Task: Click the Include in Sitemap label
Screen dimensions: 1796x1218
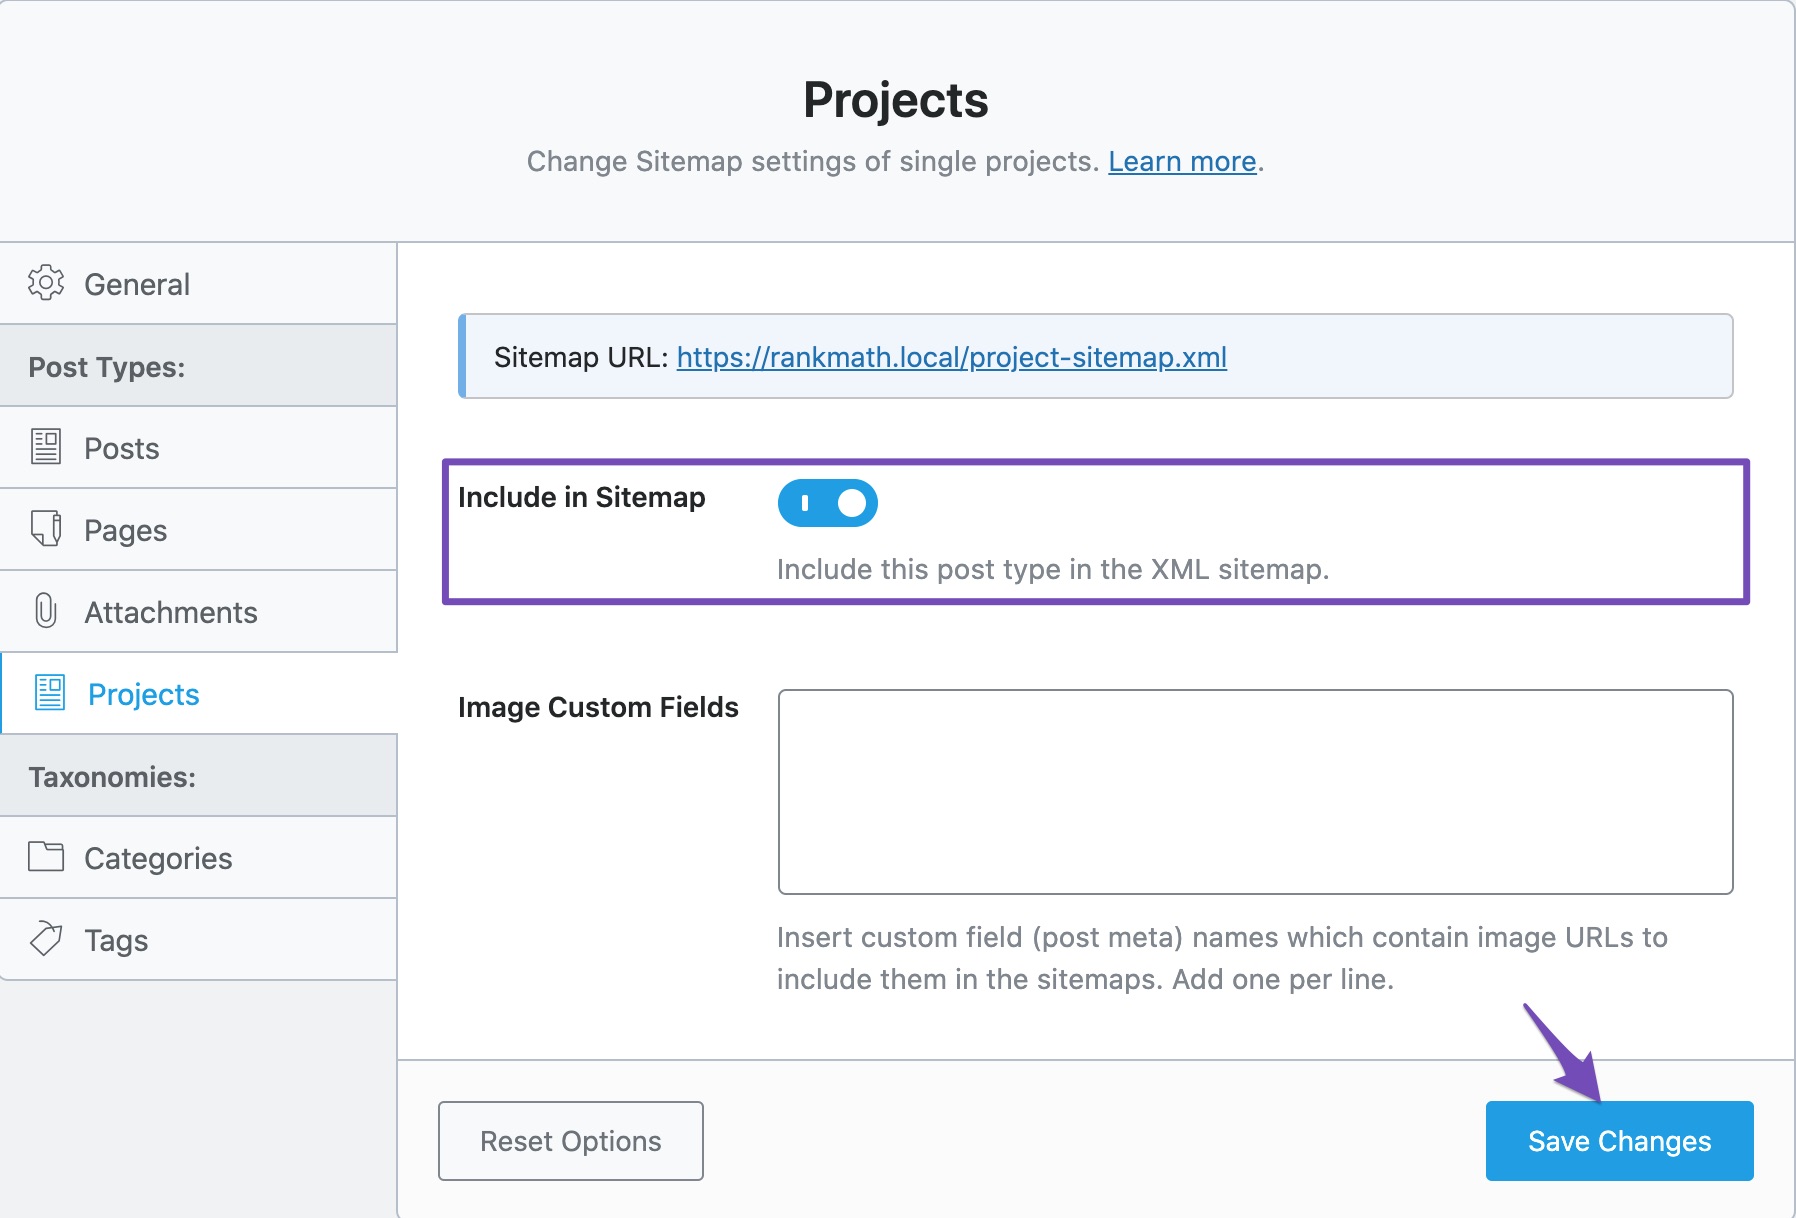Action: [x=582, y=497]
